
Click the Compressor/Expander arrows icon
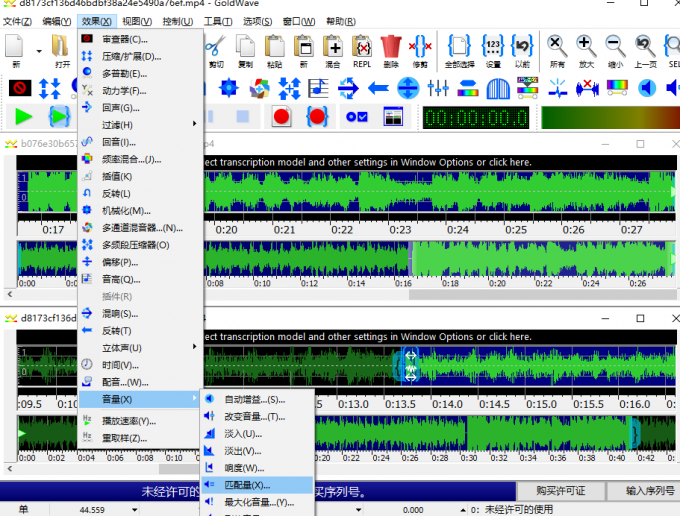pos(49,88)
